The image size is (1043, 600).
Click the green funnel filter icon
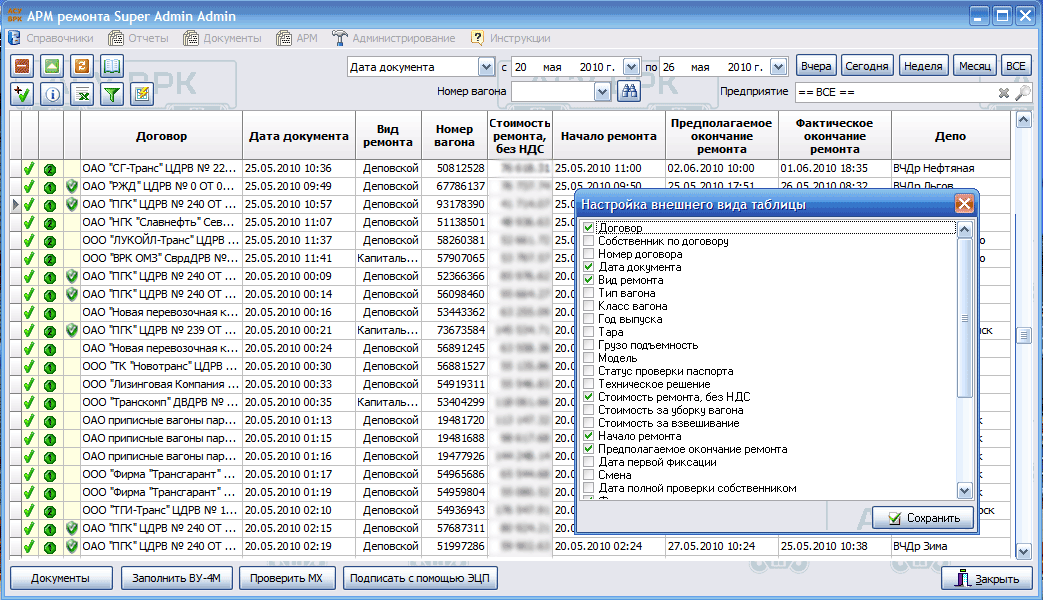click(112, 94)
